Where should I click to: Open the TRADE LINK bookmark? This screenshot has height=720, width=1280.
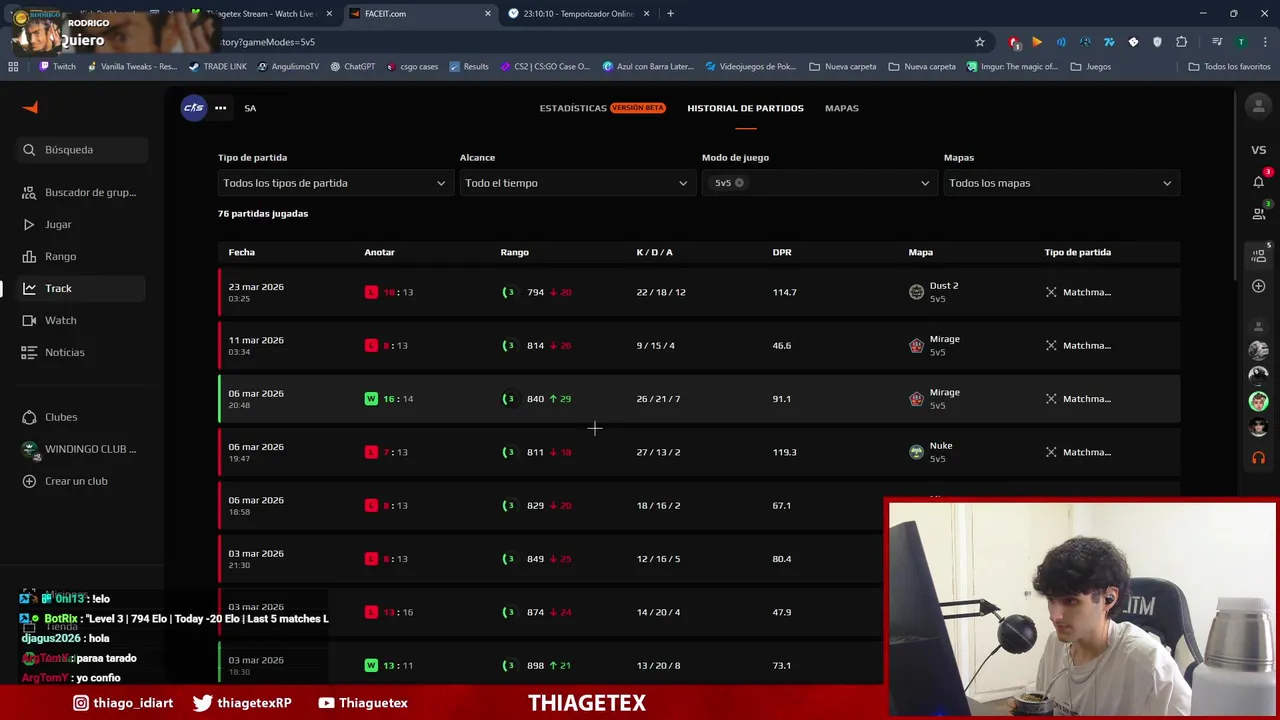click(x=217, y=67)
